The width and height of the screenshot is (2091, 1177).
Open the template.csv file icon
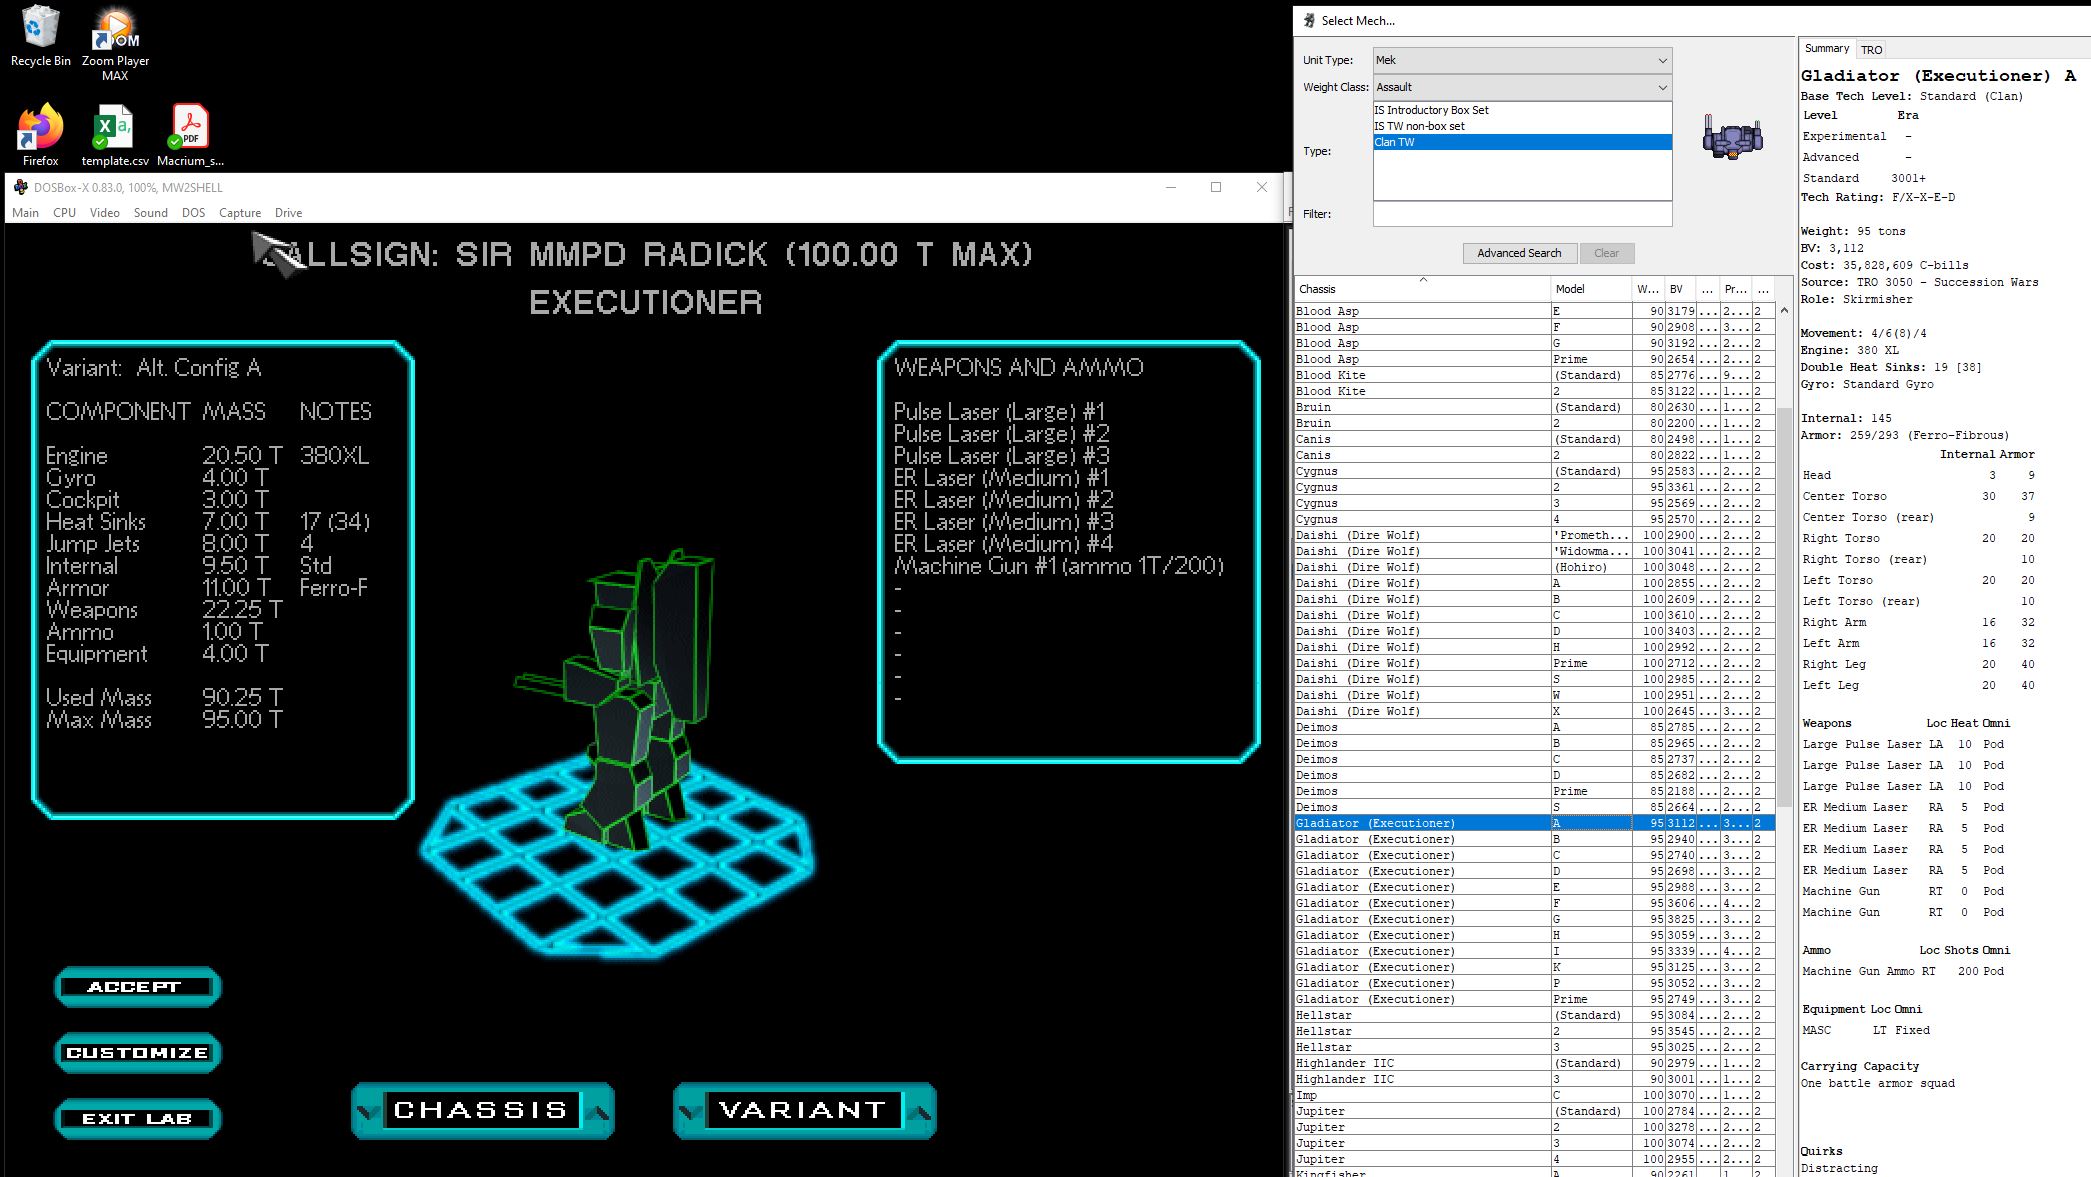click(x=114, y=128)
